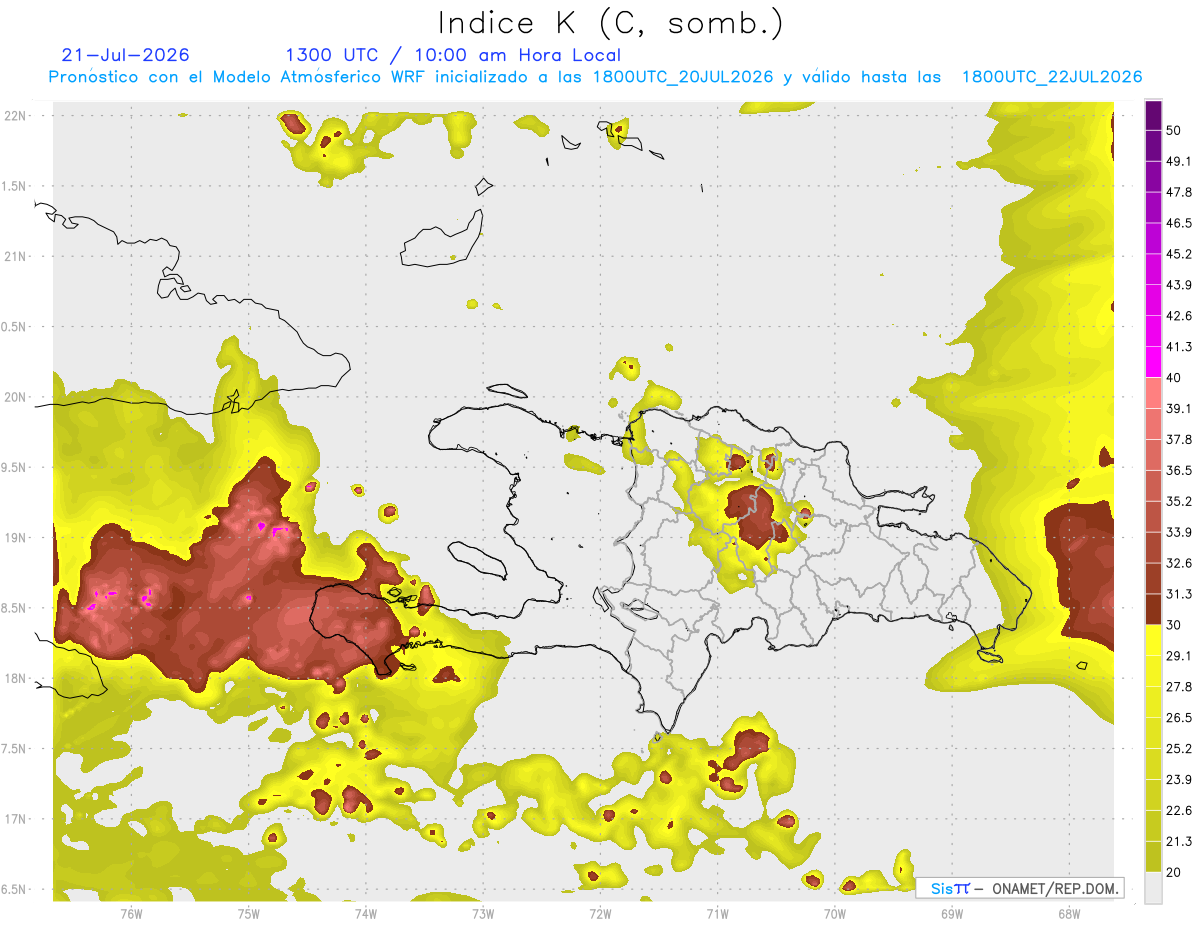This screenshot has width=1200, height=927.
Task: Click the colorbar label "45.2"
Action: coord(1178,254)
